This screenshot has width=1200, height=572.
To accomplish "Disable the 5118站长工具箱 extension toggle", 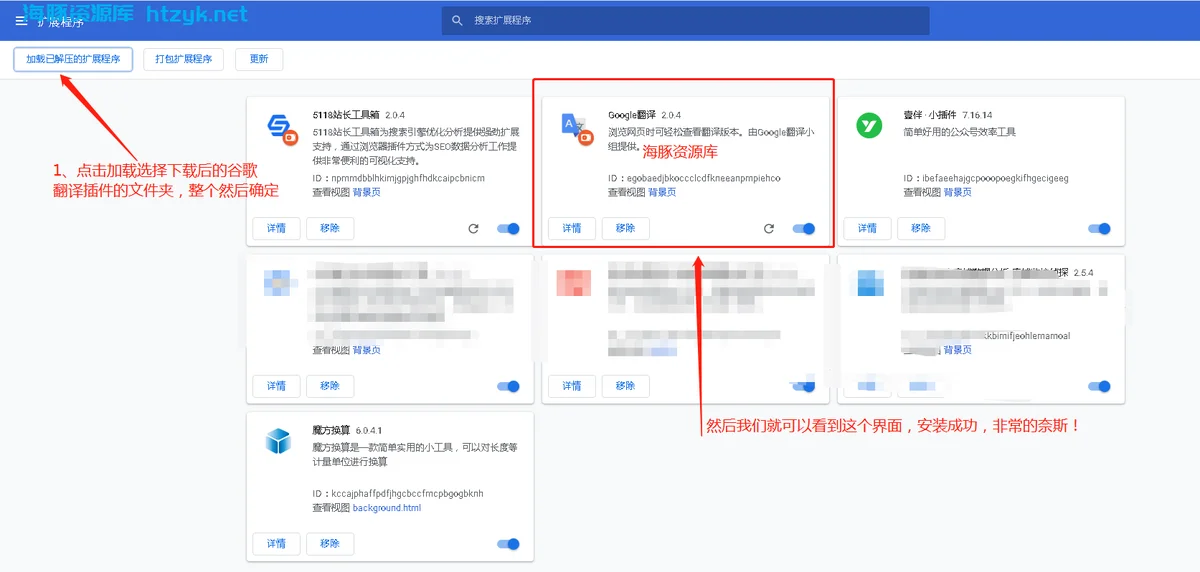I will tap(509, 229).
